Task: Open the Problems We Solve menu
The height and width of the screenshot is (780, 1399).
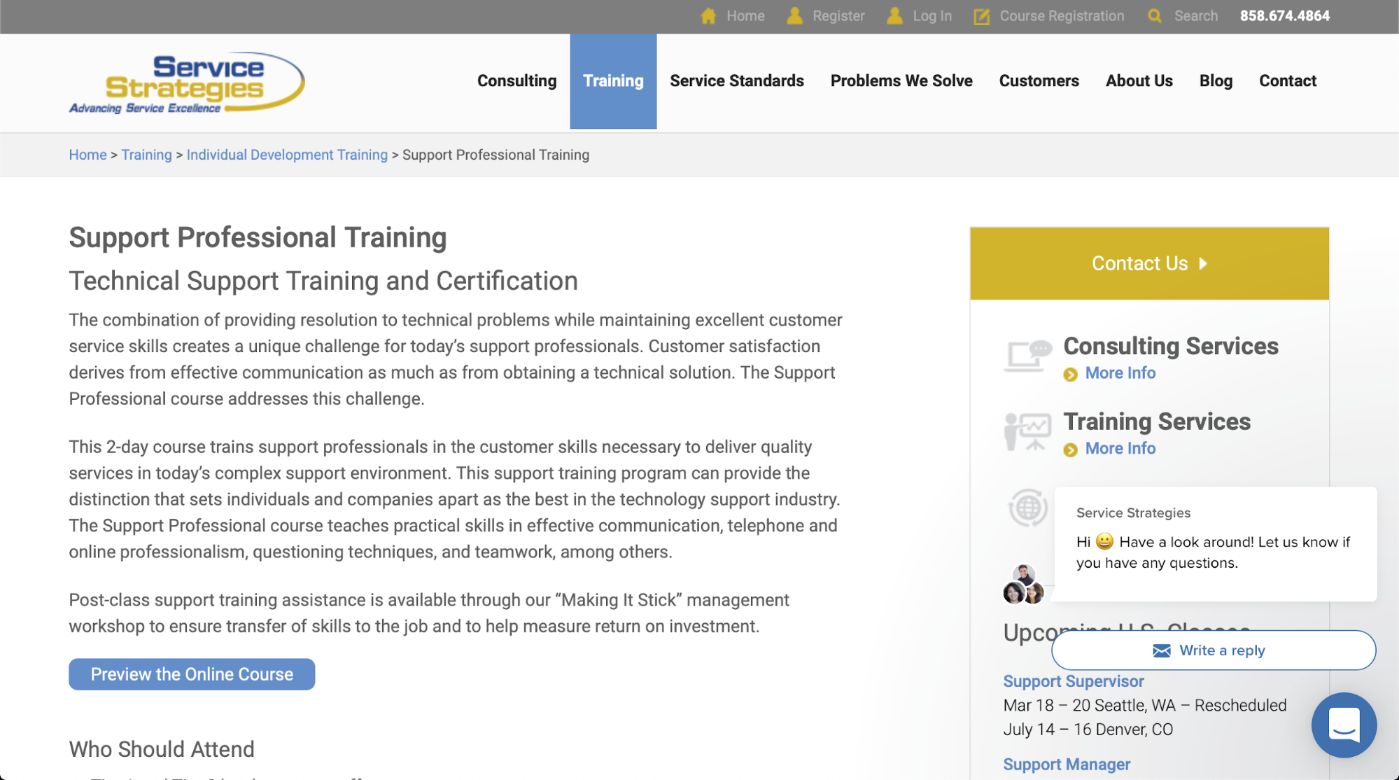Action: pyautogui.click(x=902, y=81)
